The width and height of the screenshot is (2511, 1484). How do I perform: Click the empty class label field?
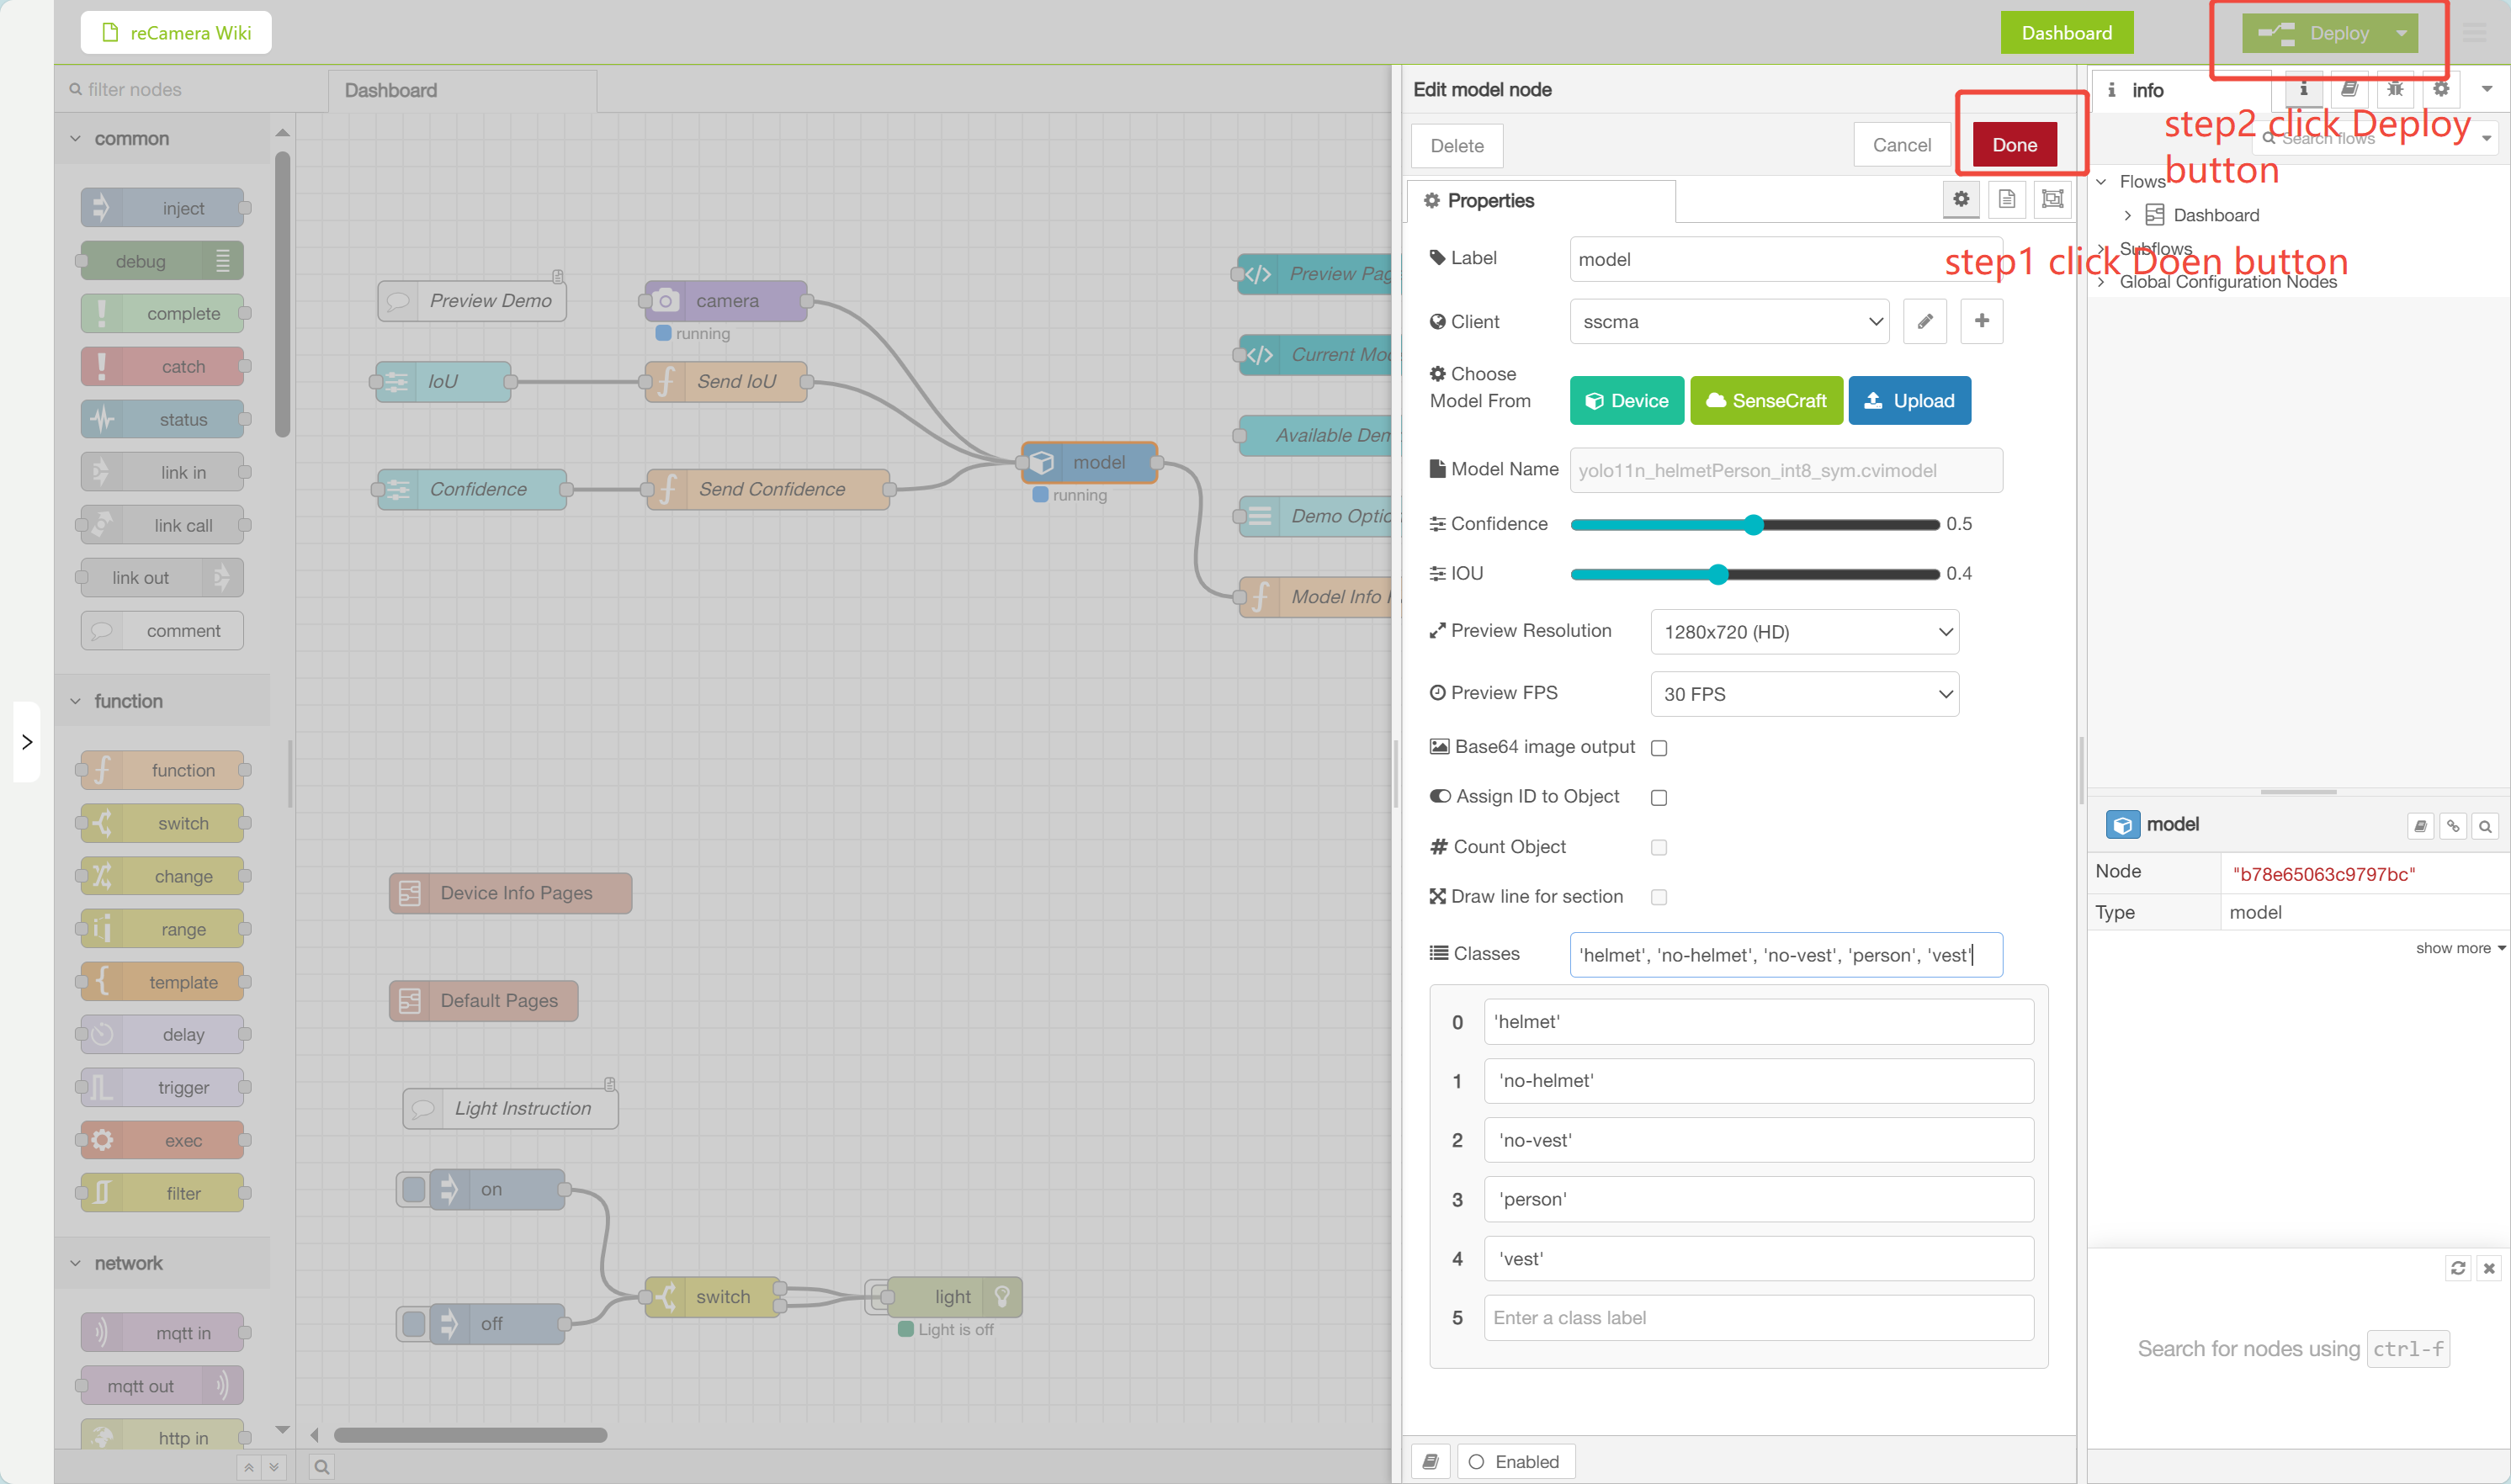1758,1318
